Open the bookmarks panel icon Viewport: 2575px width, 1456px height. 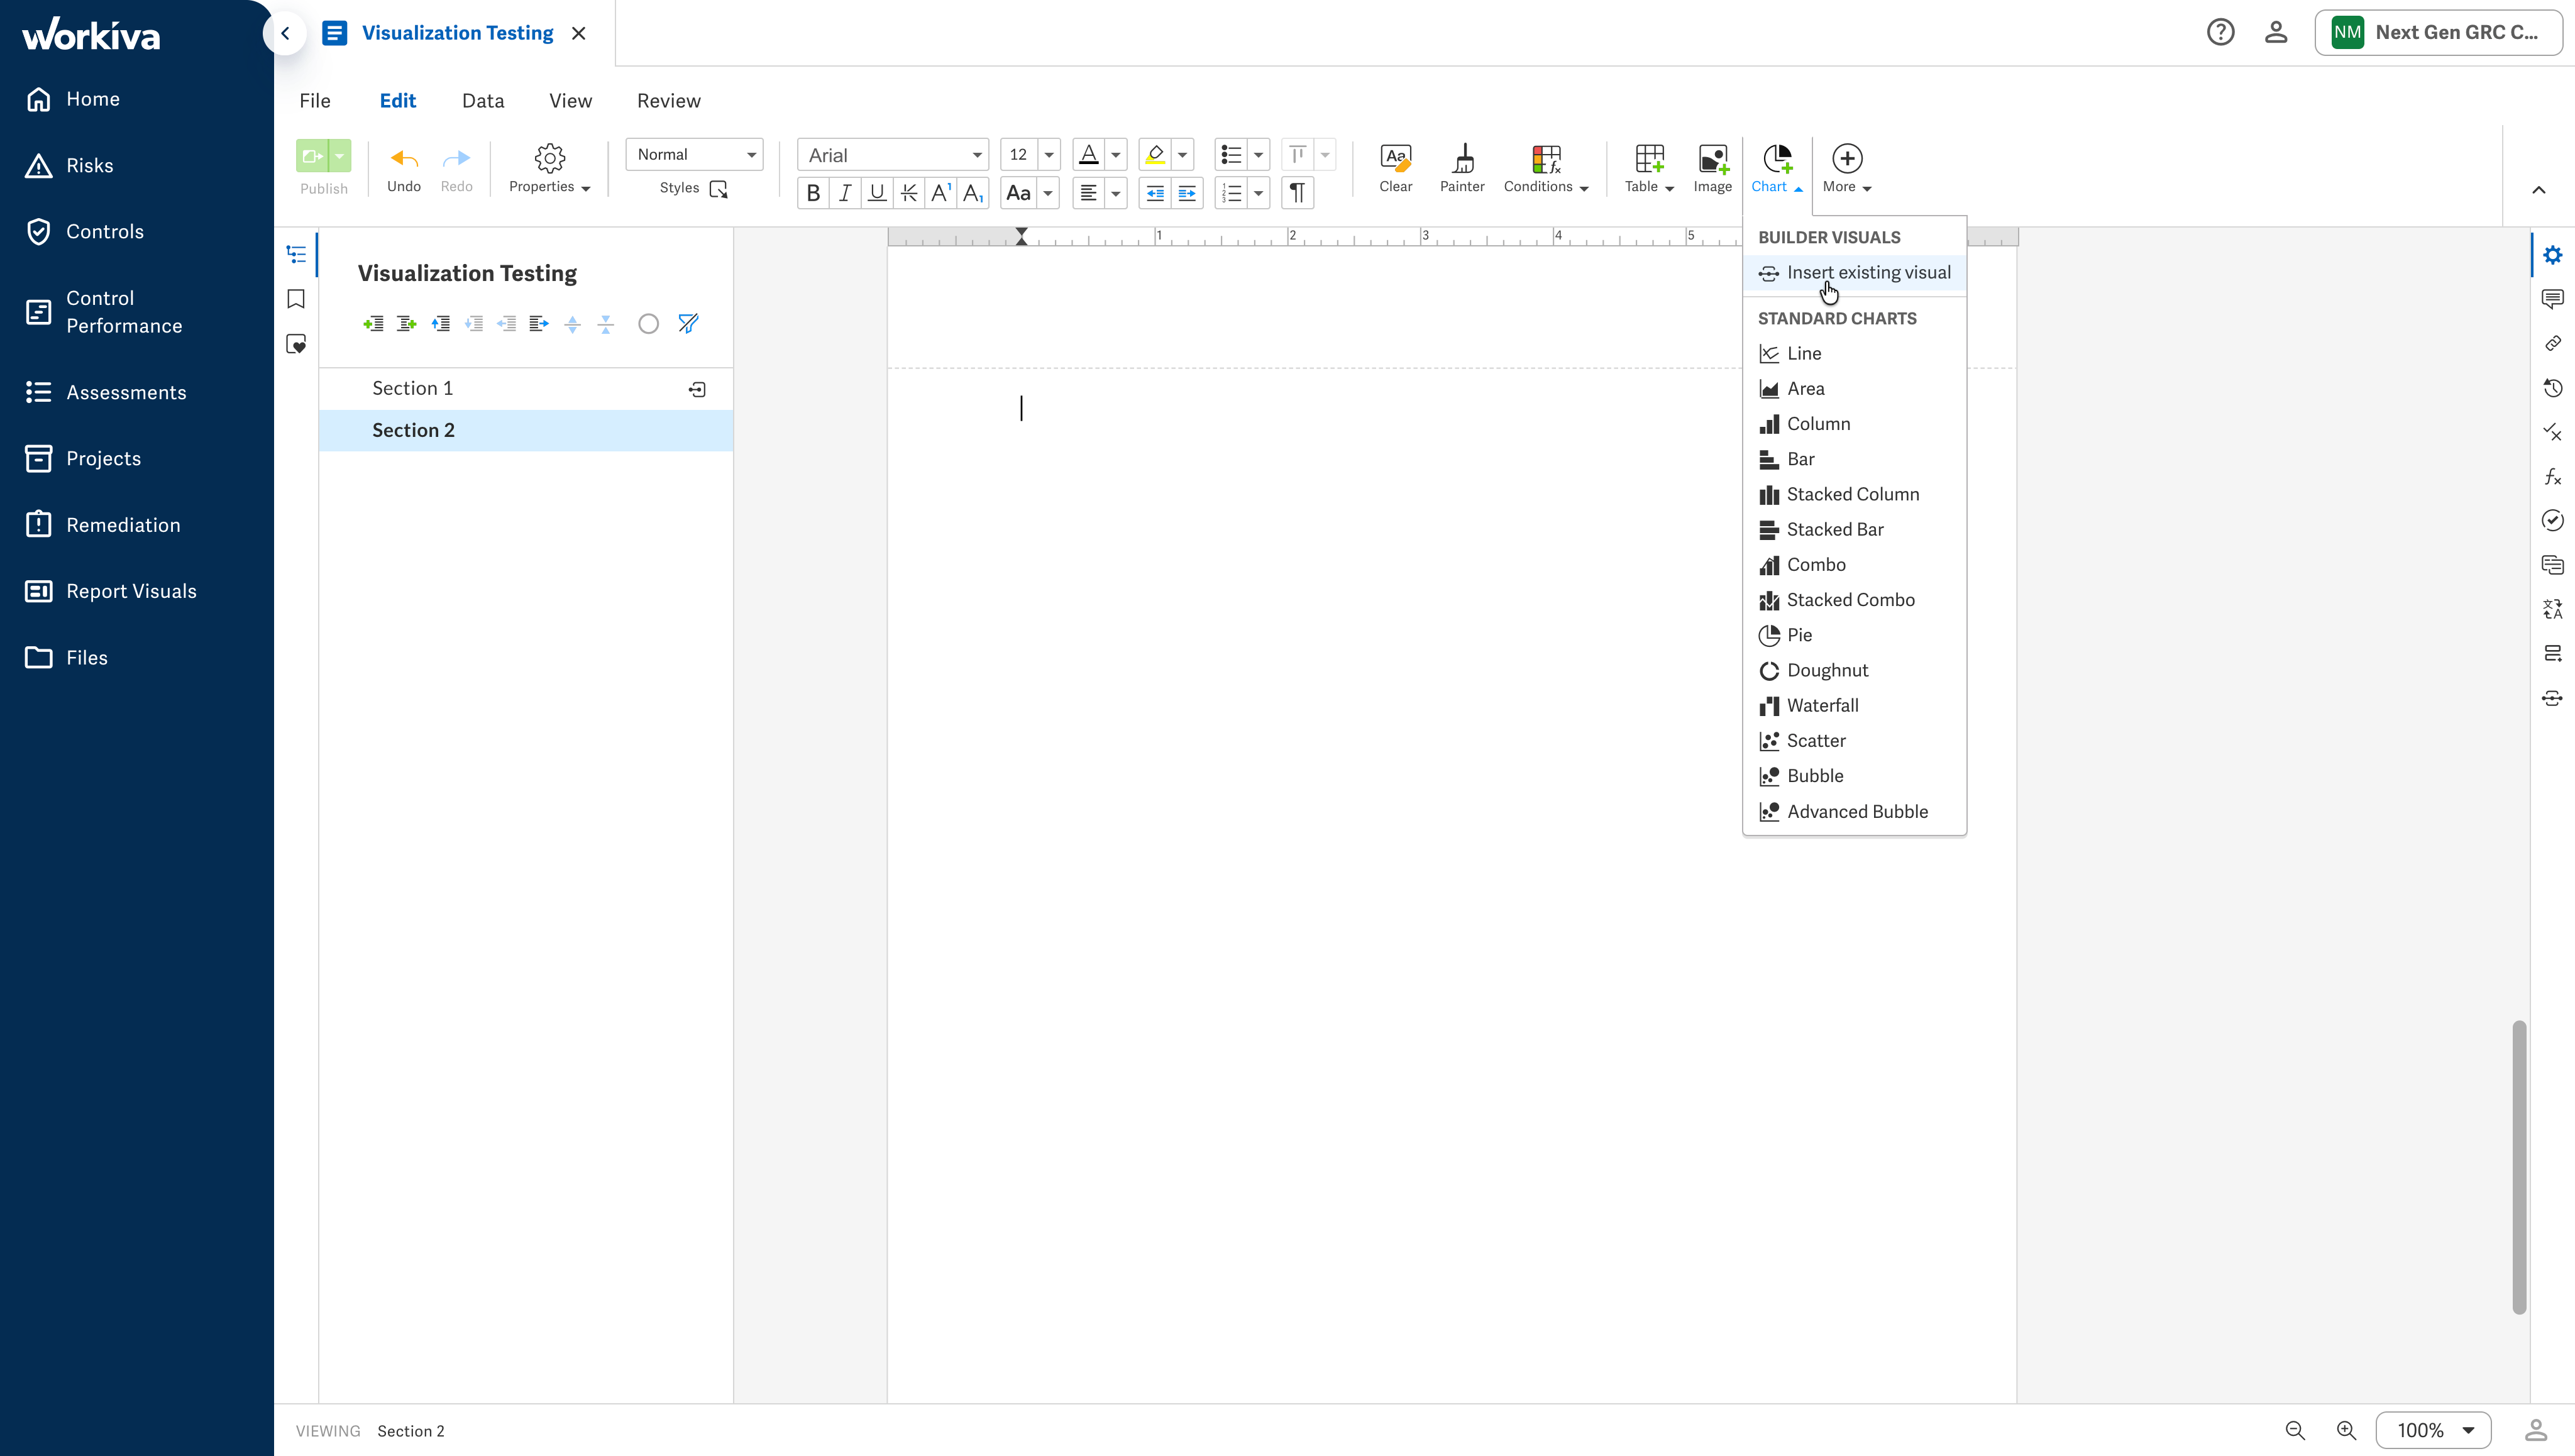[296, 299]
